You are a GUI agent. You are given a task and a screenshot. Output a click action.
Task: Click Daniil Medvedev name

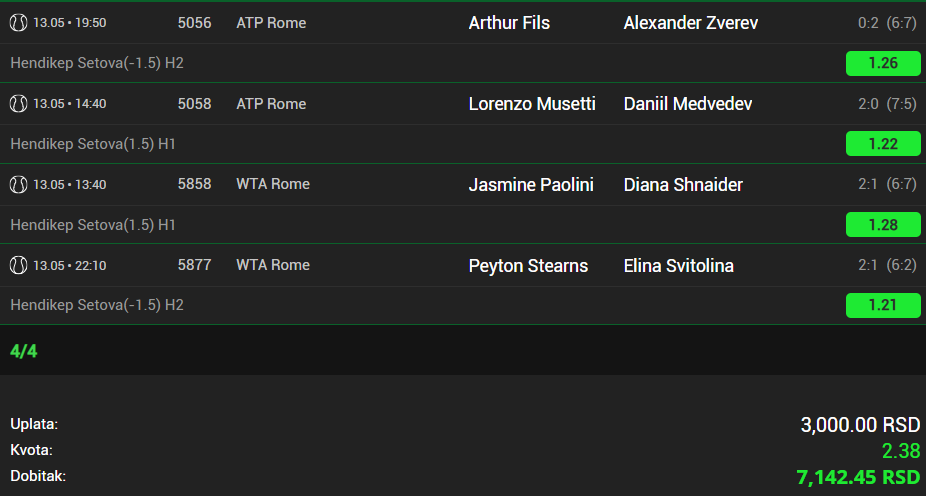[x=687, y=104]
